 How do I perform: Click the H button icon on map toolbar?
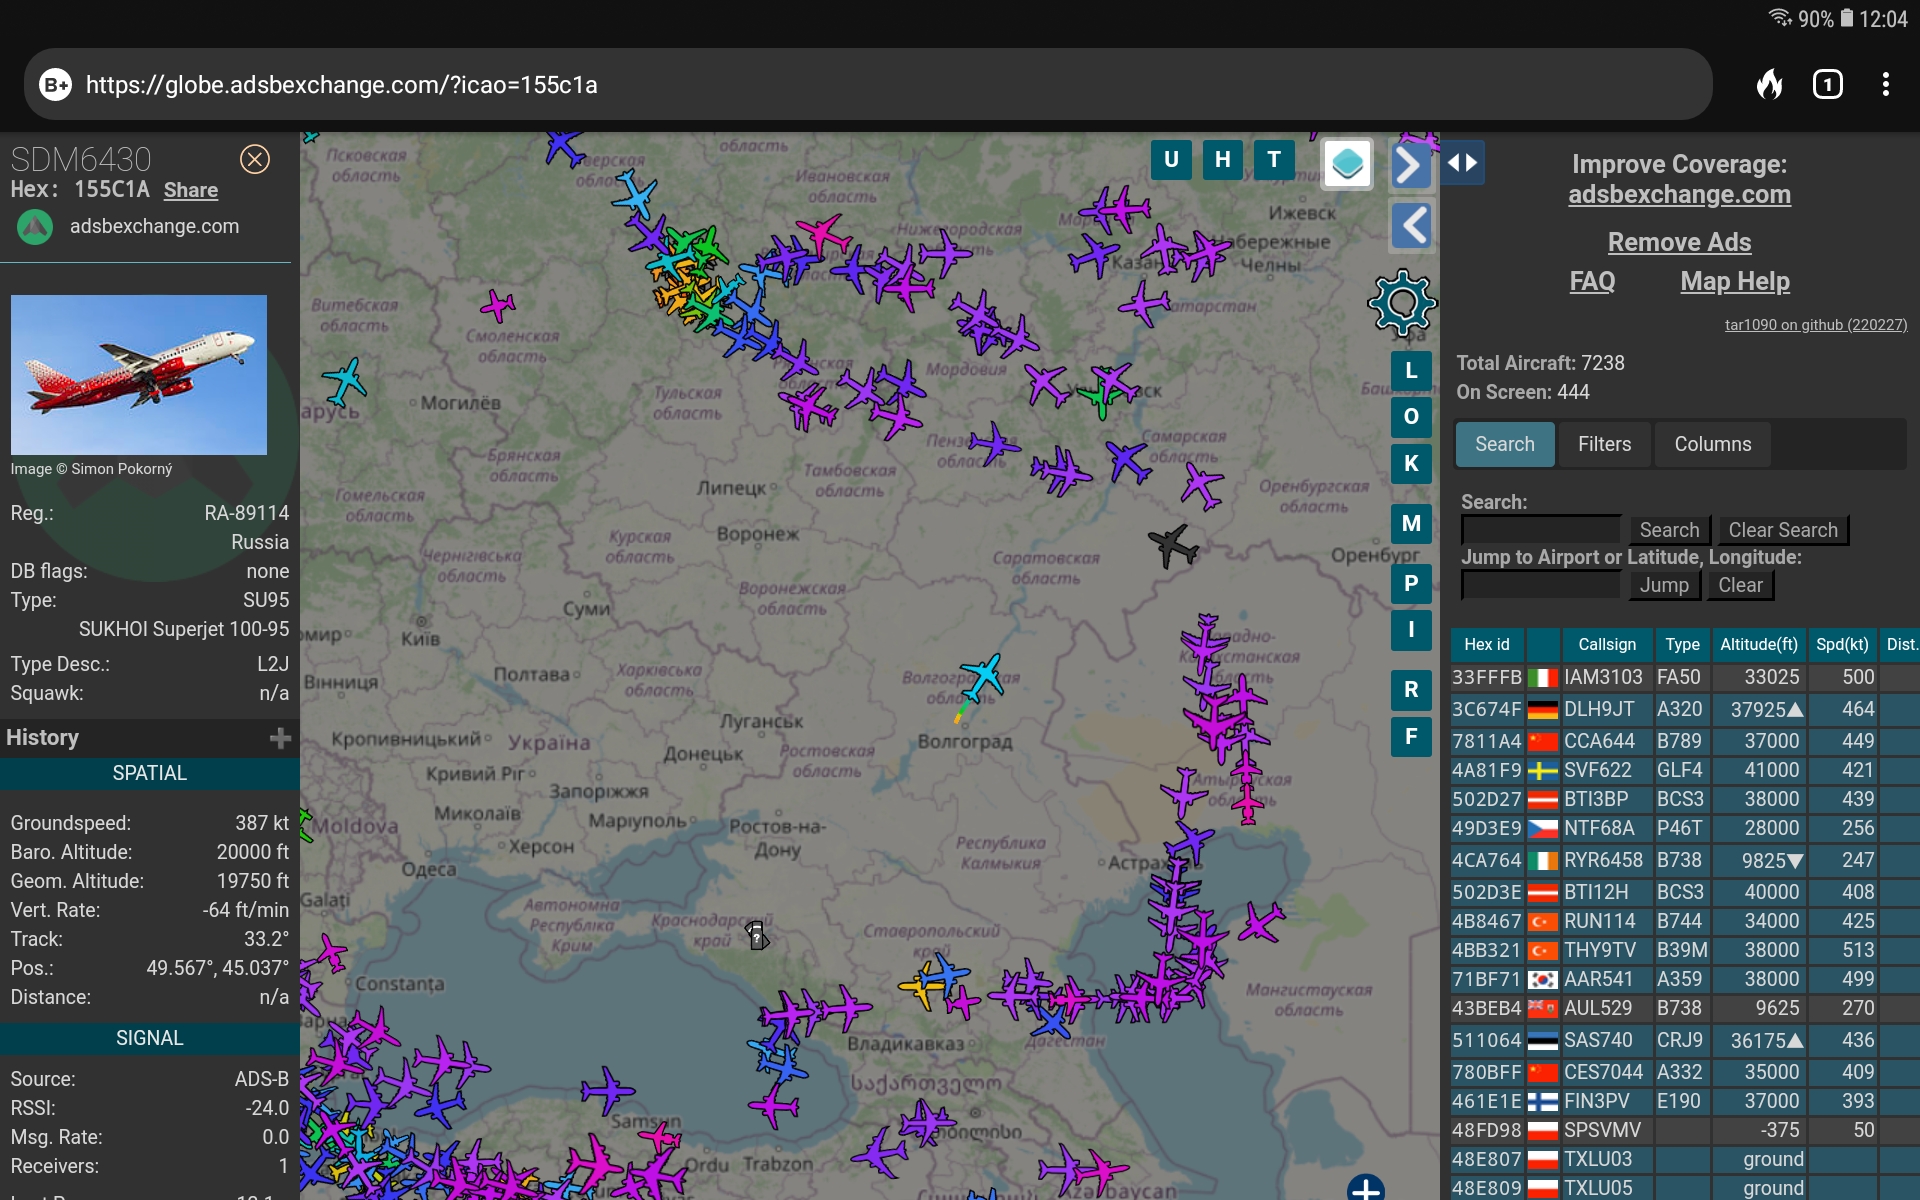1222,156
